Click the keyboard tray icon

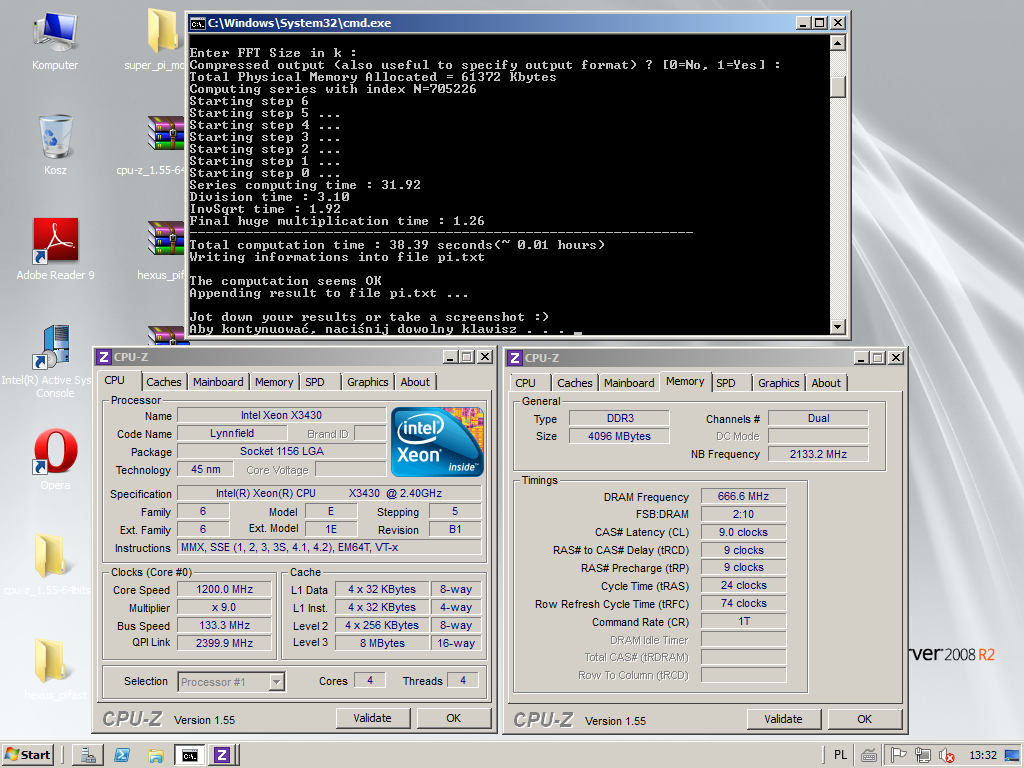pyautogui.click(x=869, y=756)
